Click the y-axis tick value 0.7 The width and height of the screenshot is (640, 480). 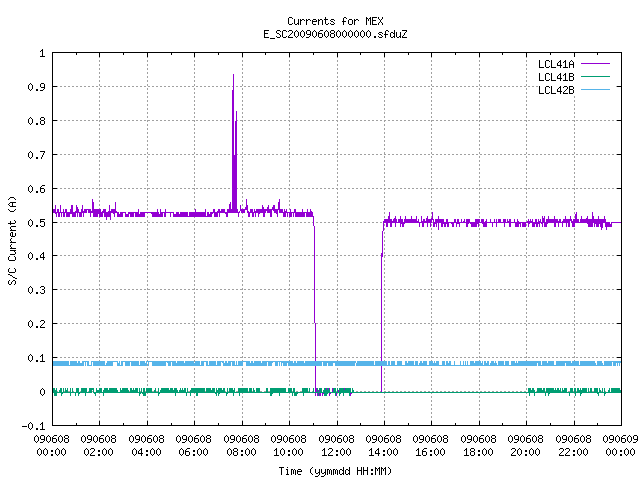36,155
